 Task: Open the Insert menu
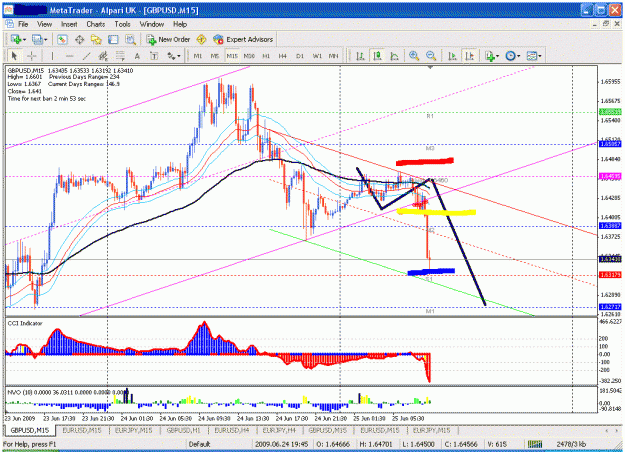pos(69,24)
